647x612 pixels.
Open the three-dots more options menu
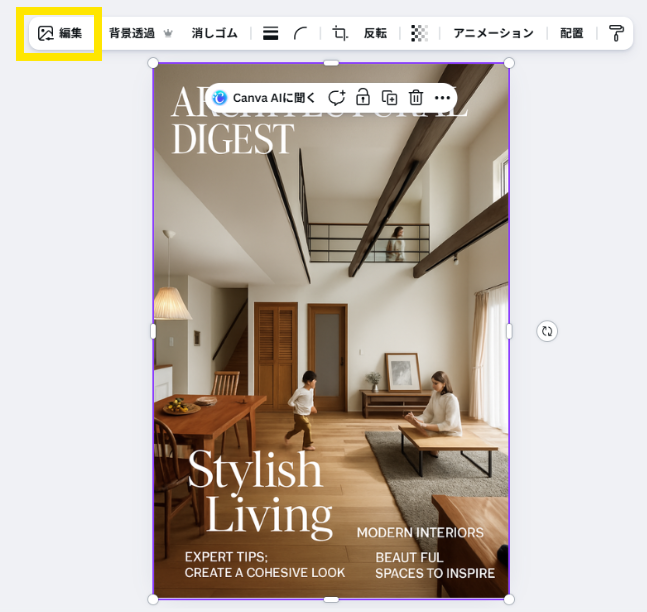pyautogui.click(x=443, y=97)
